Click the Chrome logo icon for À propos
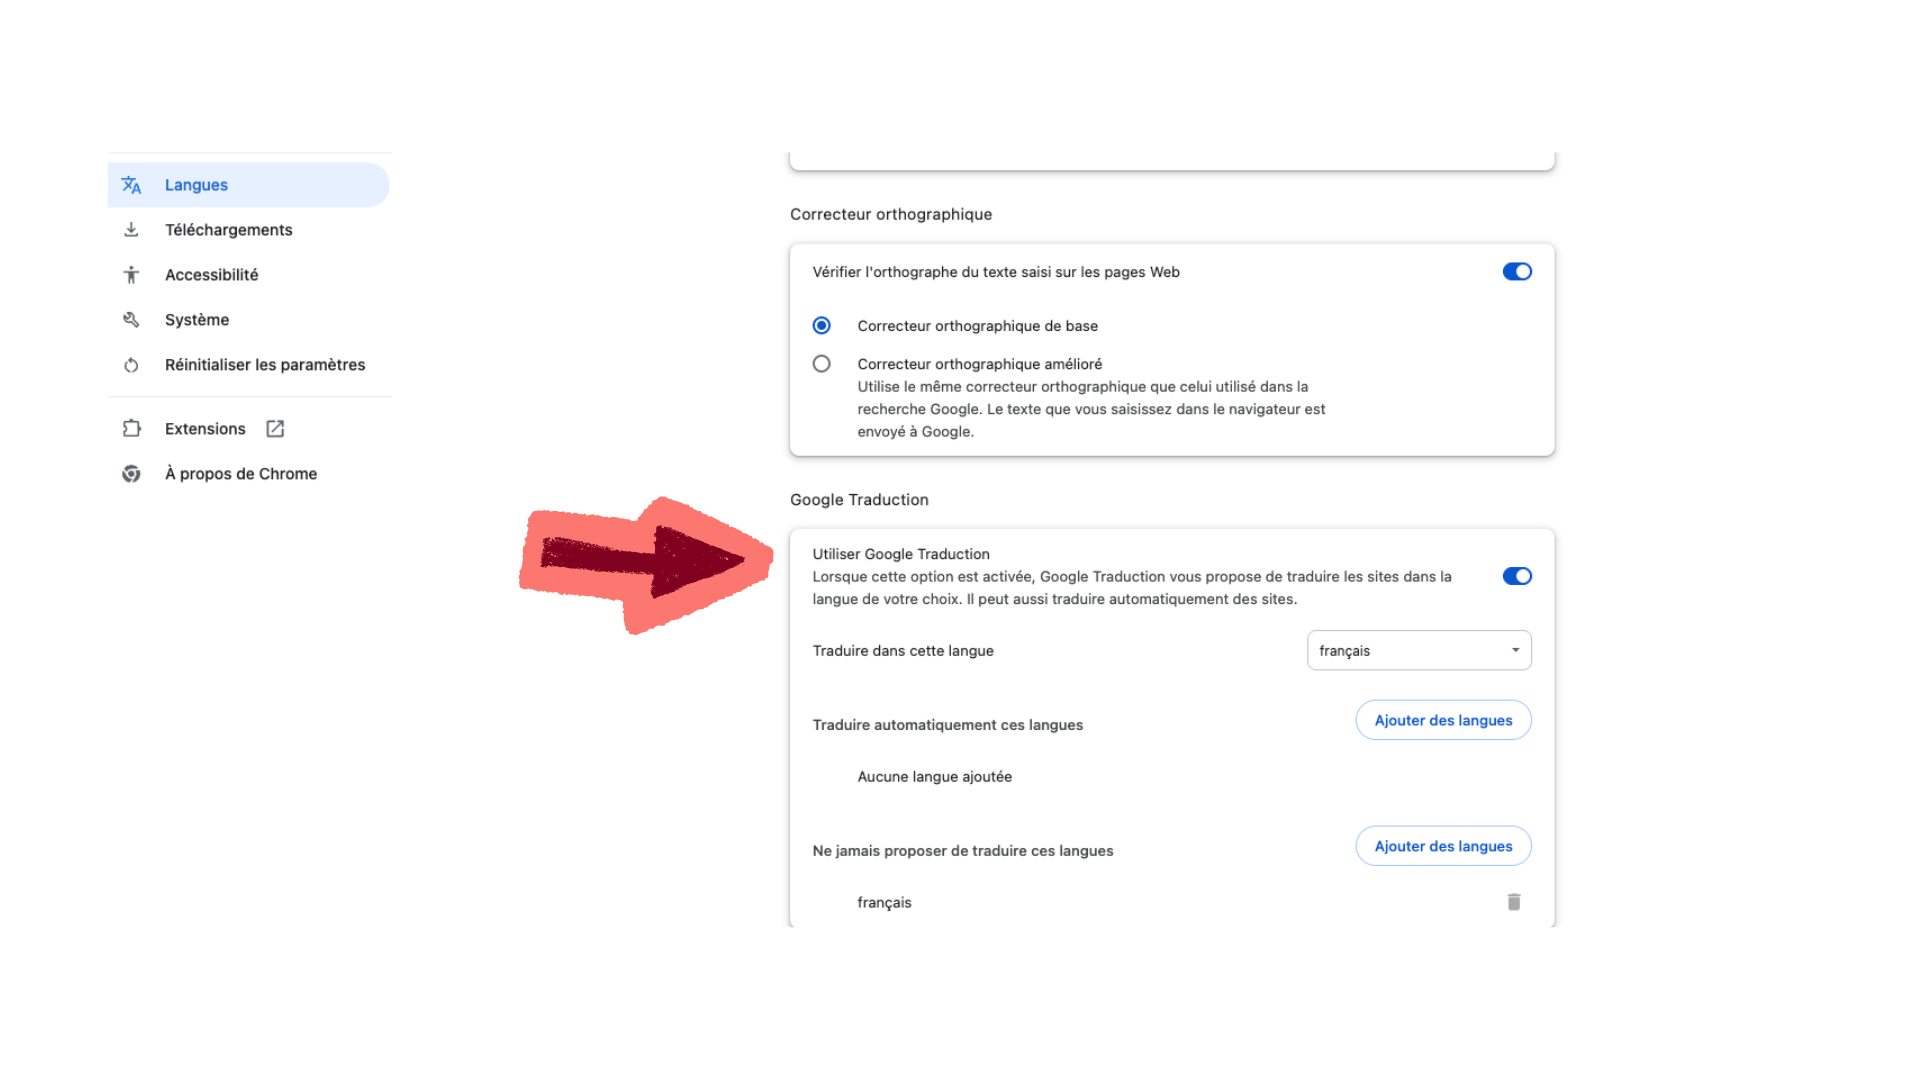1920x1080 pixels. pyautogui.click(x=131, y=474)
